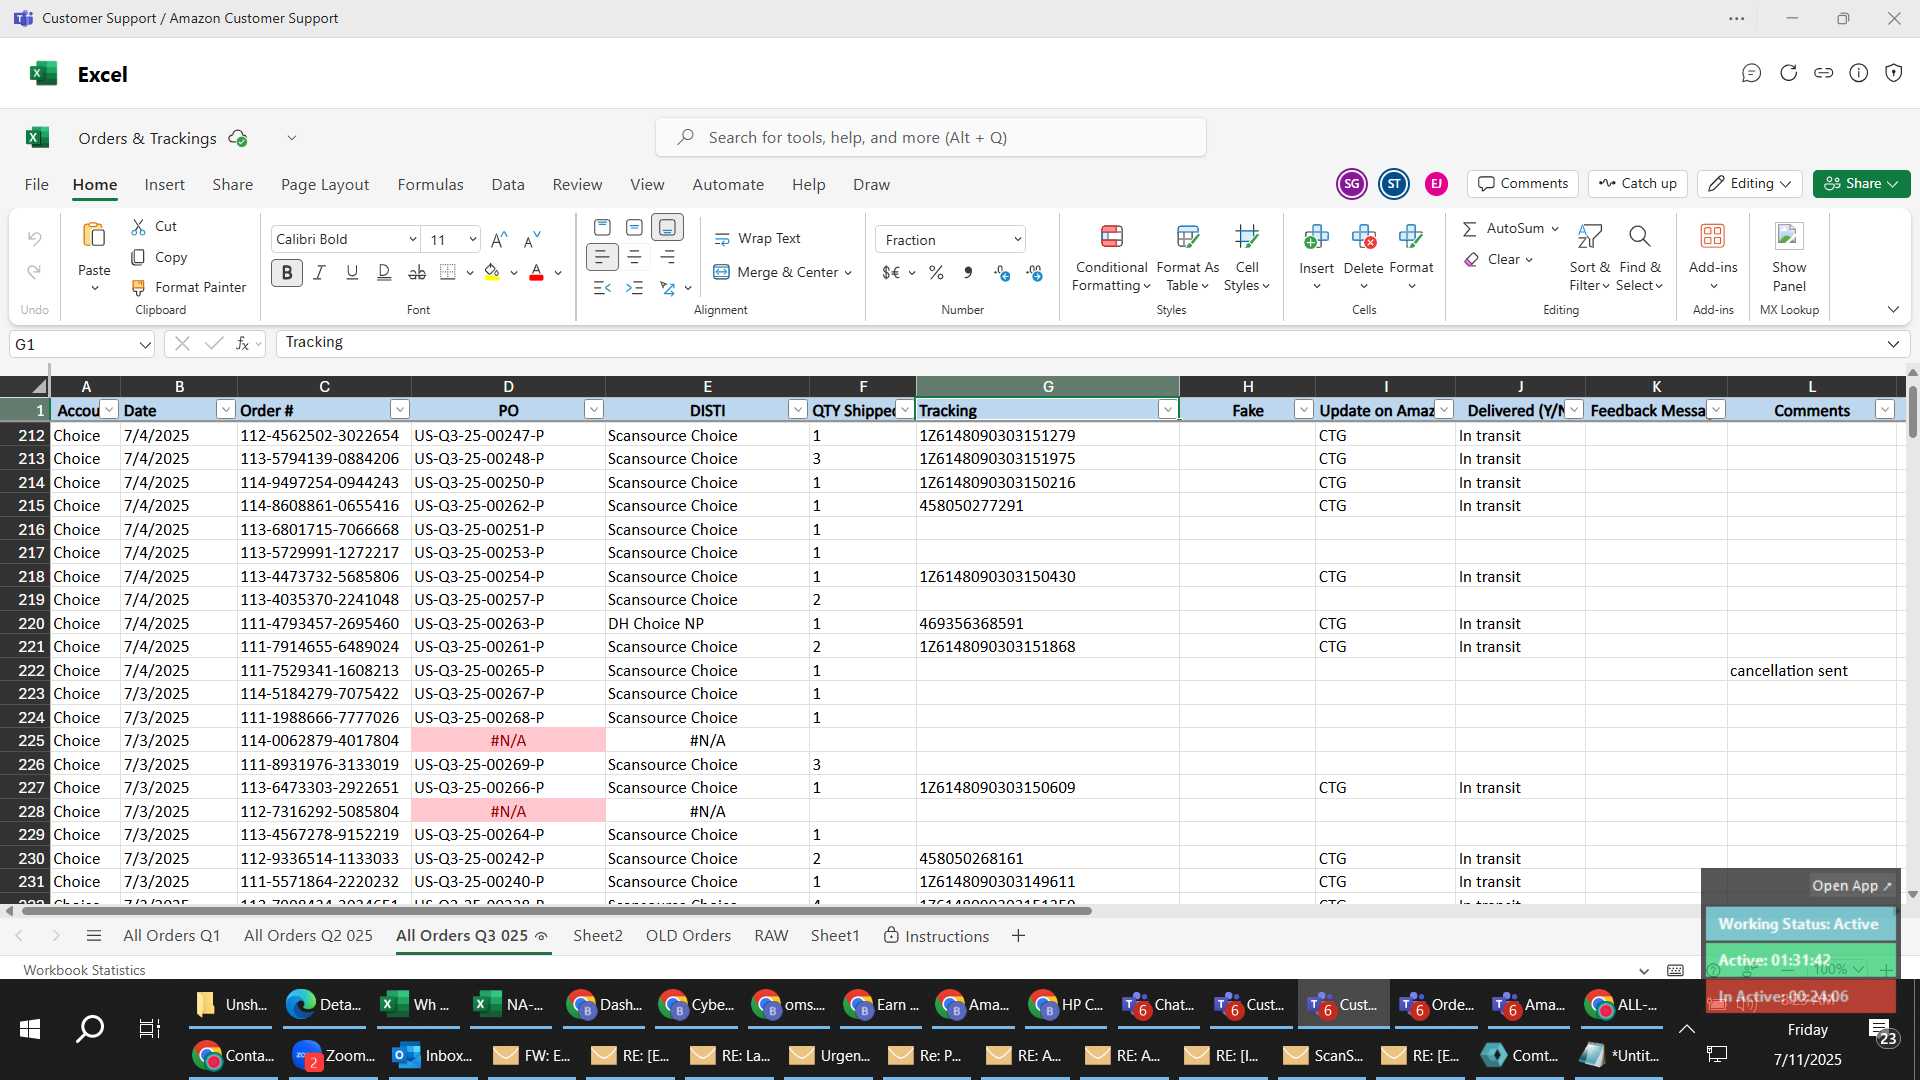Add a new sheet
This screenshot has width=1920, height=1080.
pyautogui.click(x=1018, y=936)
